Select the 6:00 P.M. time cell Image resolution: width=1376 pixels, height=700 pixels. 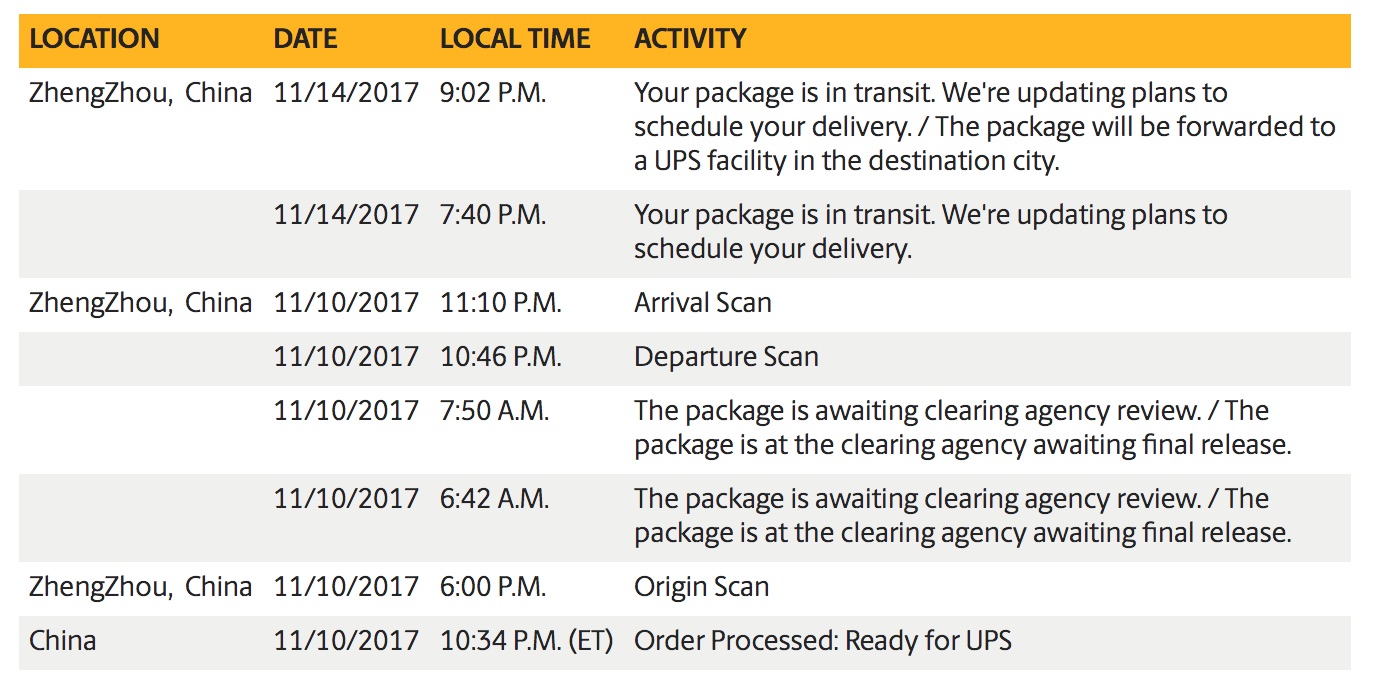point(493,587)
